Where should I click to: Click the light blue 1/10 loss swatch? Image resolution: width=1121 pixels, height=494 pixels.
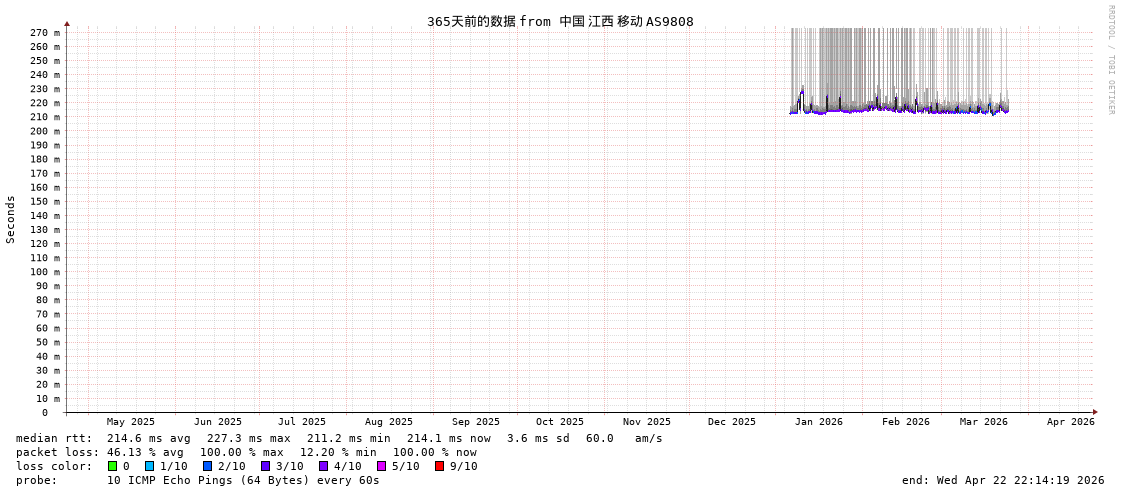tap(149, 466)
